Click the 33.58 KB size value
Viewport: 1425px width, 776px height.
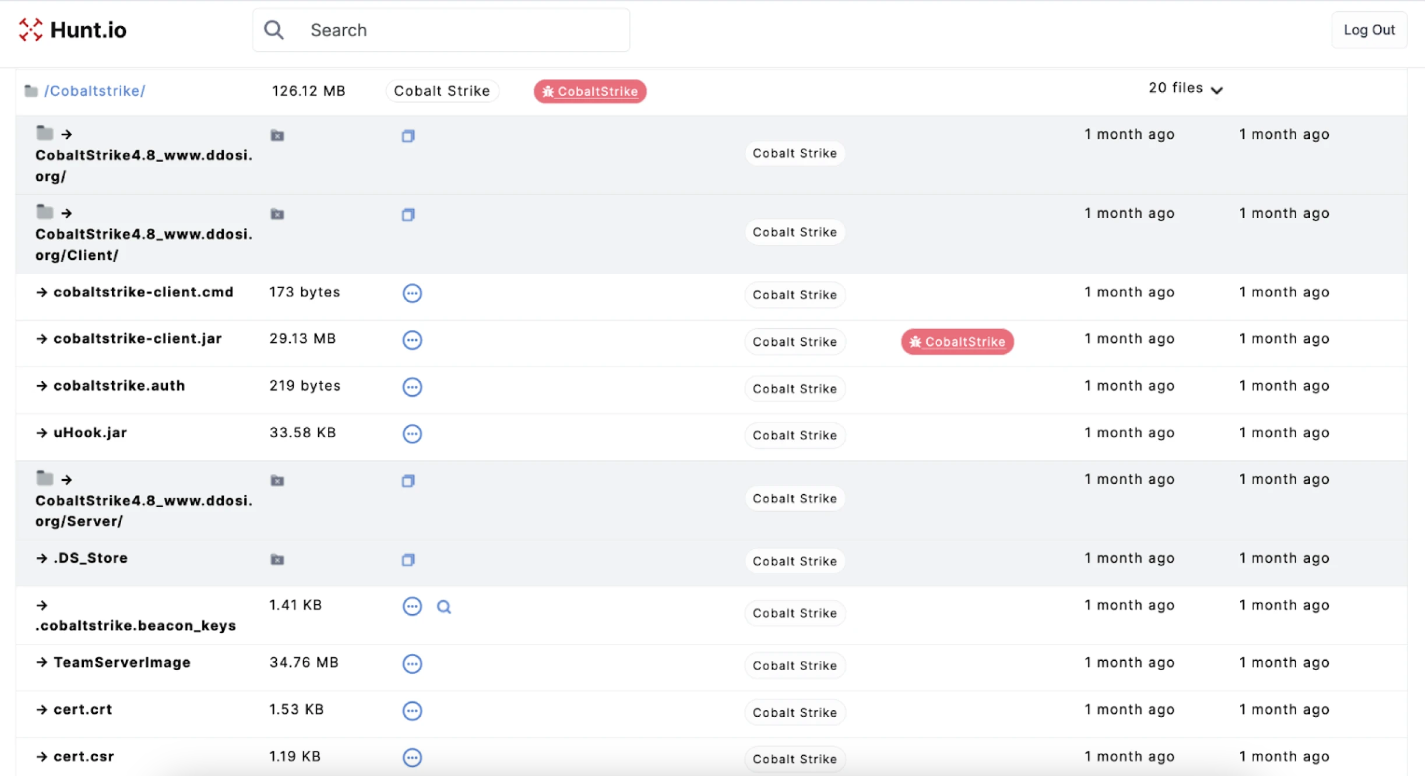(x=303, y=433)
